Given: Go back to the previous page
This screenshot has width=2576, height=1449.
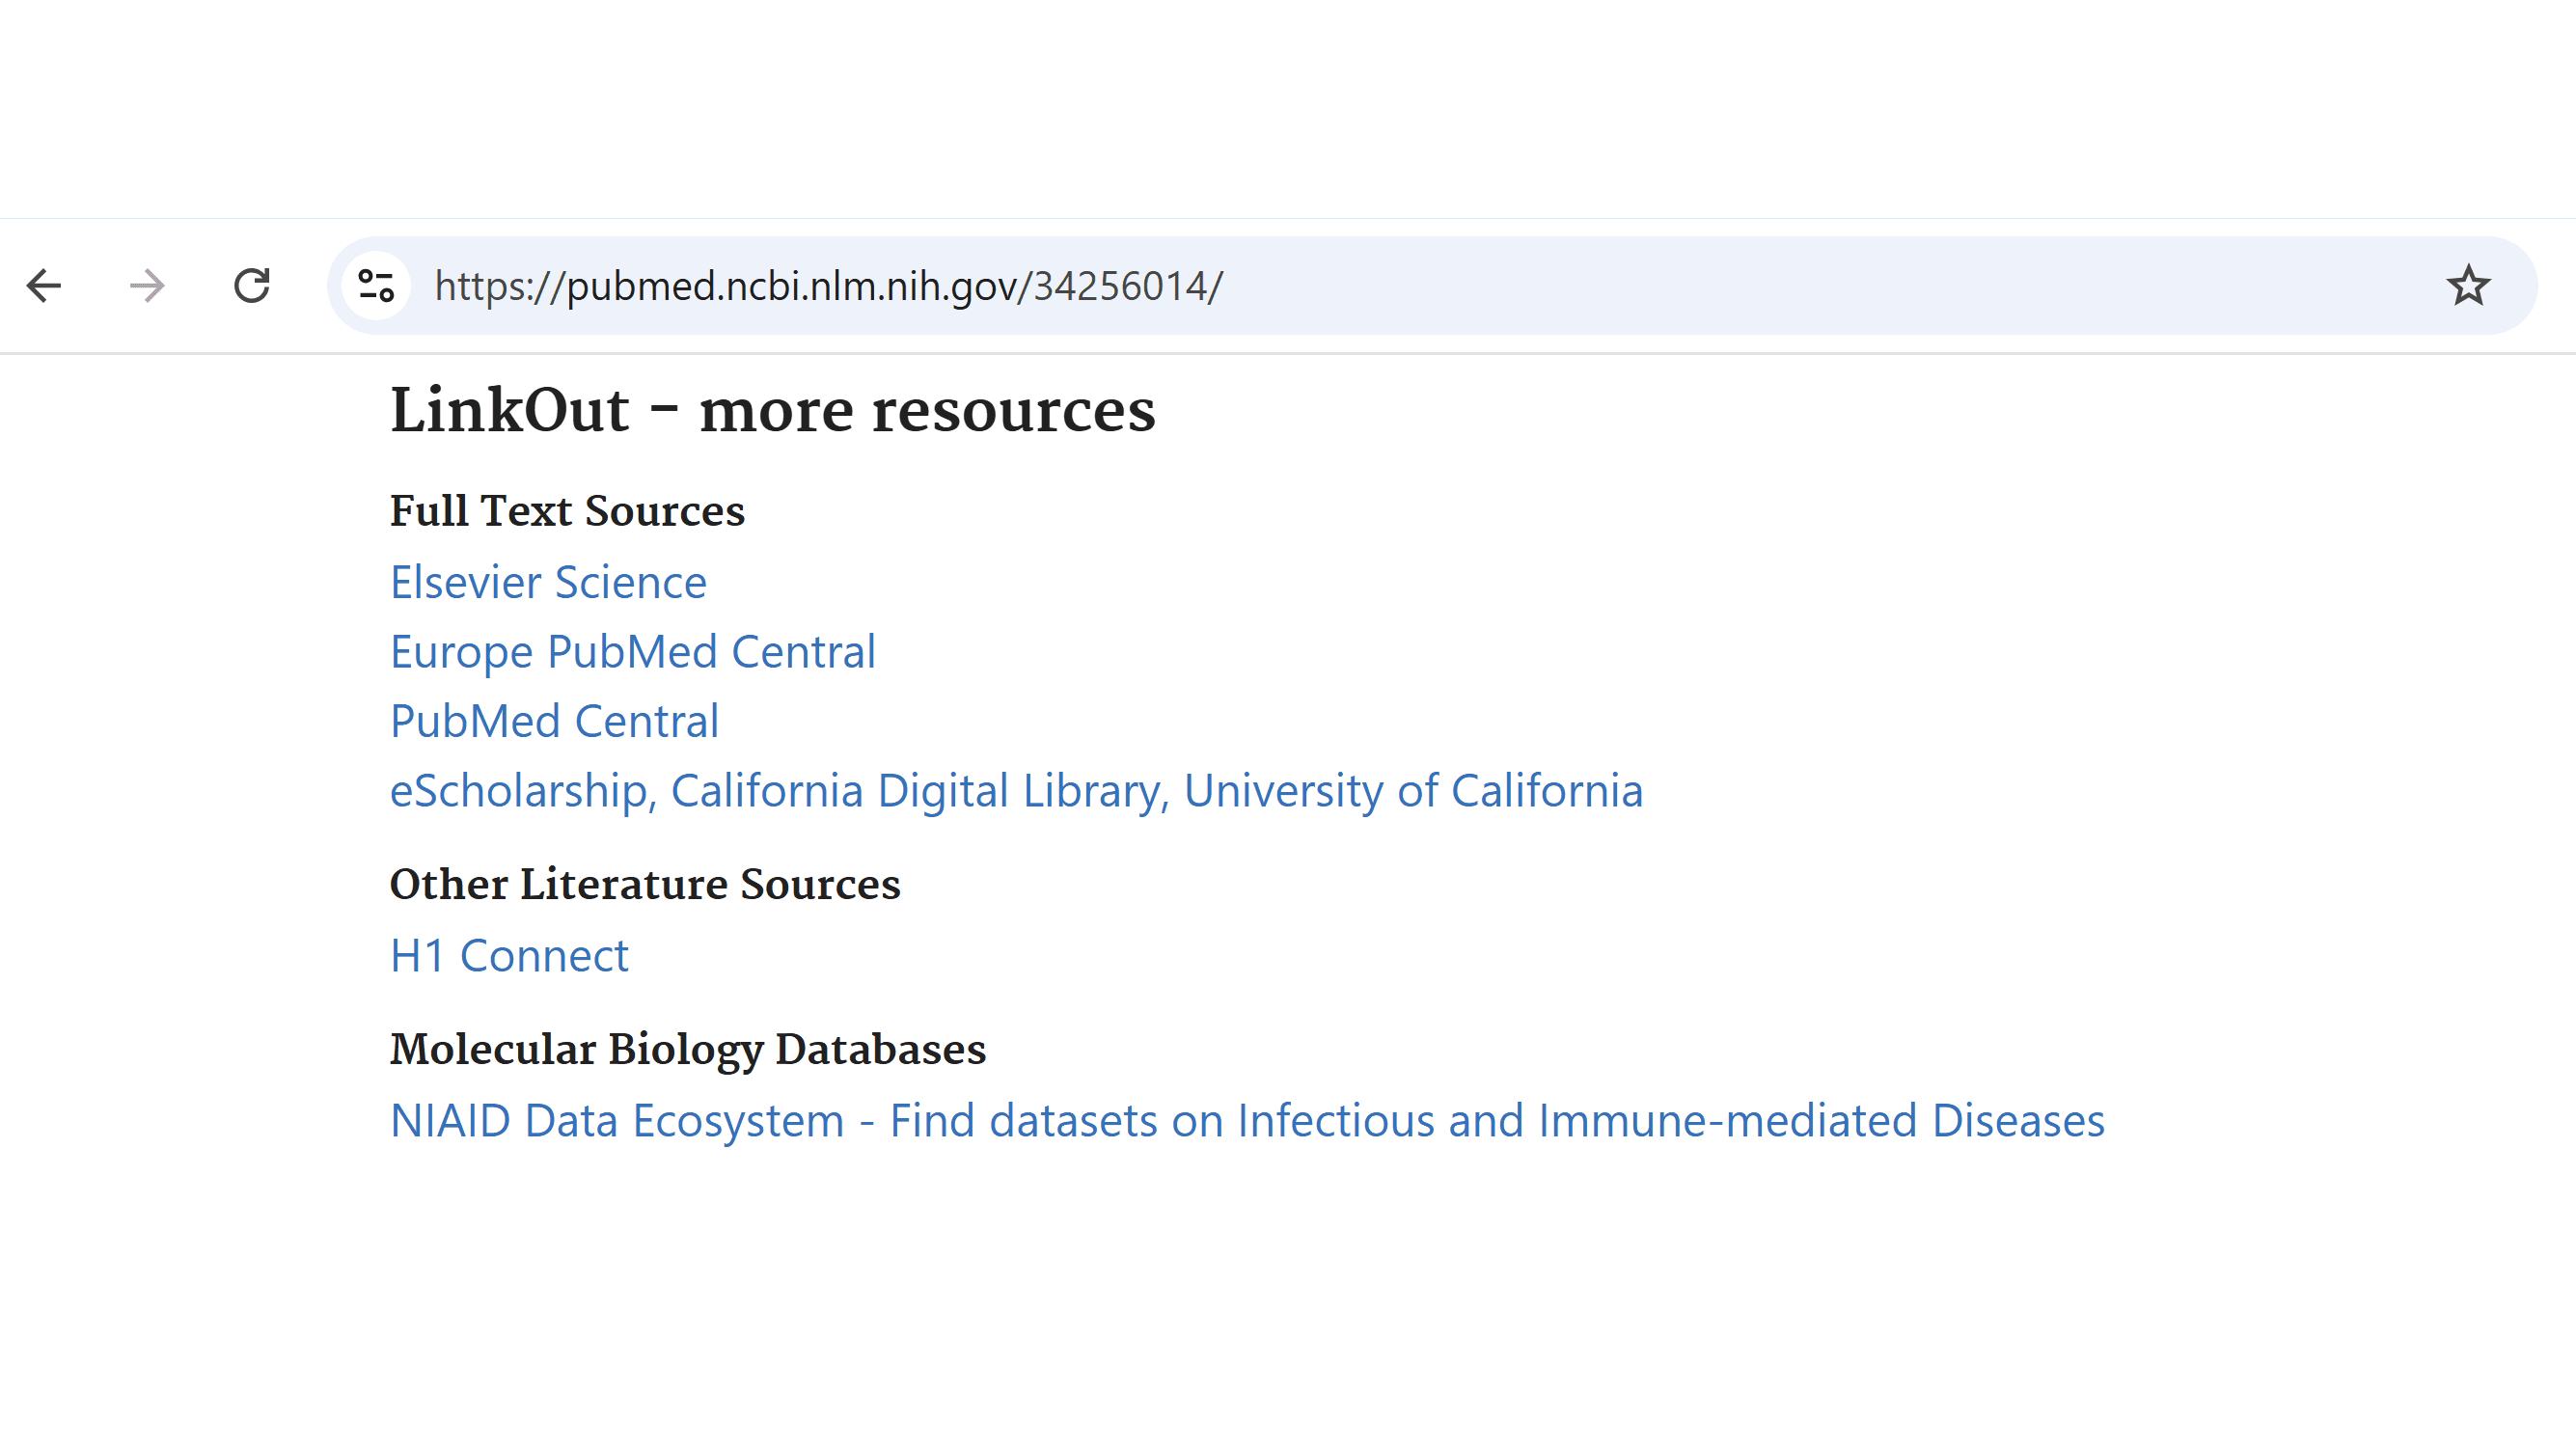Looking at the screenshot, I should coord(44,286).
